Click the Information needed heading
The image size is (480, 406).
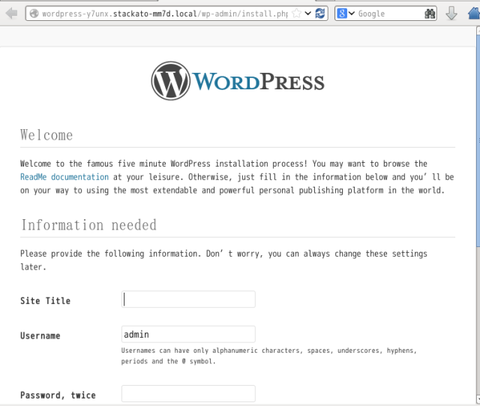point(89,225)
